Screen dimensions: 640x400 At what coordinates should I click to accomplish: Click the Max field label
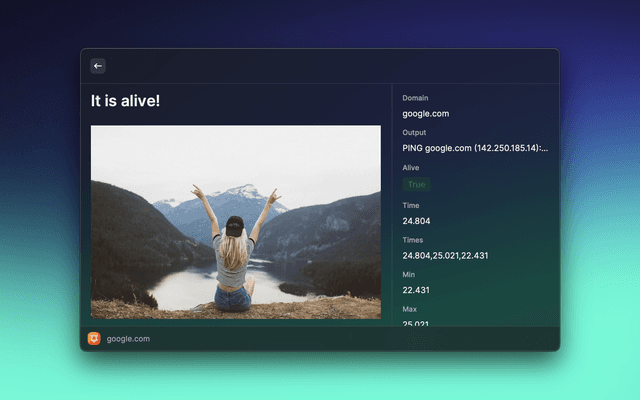pos(410,310)
